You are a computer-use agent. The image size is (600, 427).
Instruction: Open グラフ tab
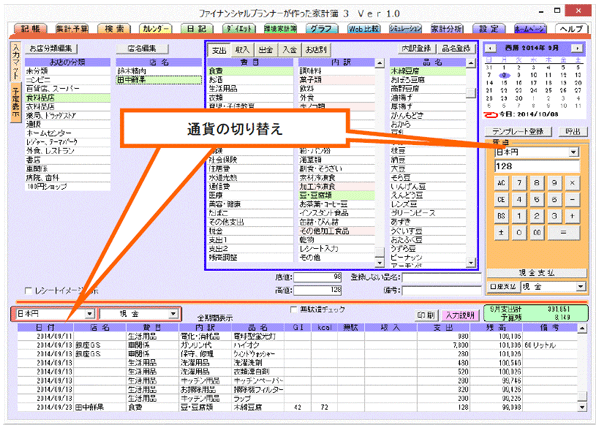pyautogui.click(x=322, y=29)
